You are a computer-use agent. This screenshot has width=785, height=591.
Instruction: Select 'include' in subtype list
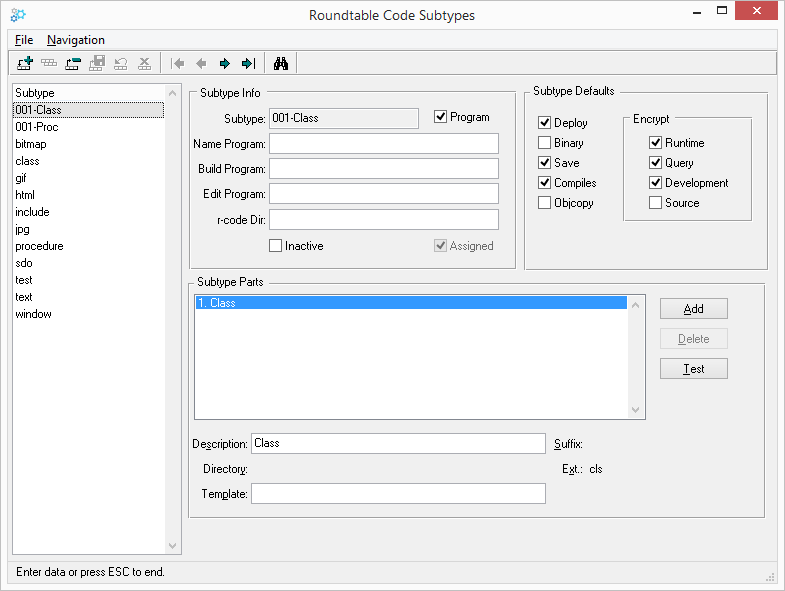[88, 212]
